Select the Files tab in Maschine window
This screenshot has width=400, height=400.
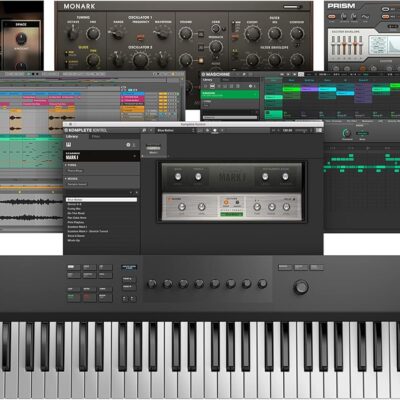226,80
